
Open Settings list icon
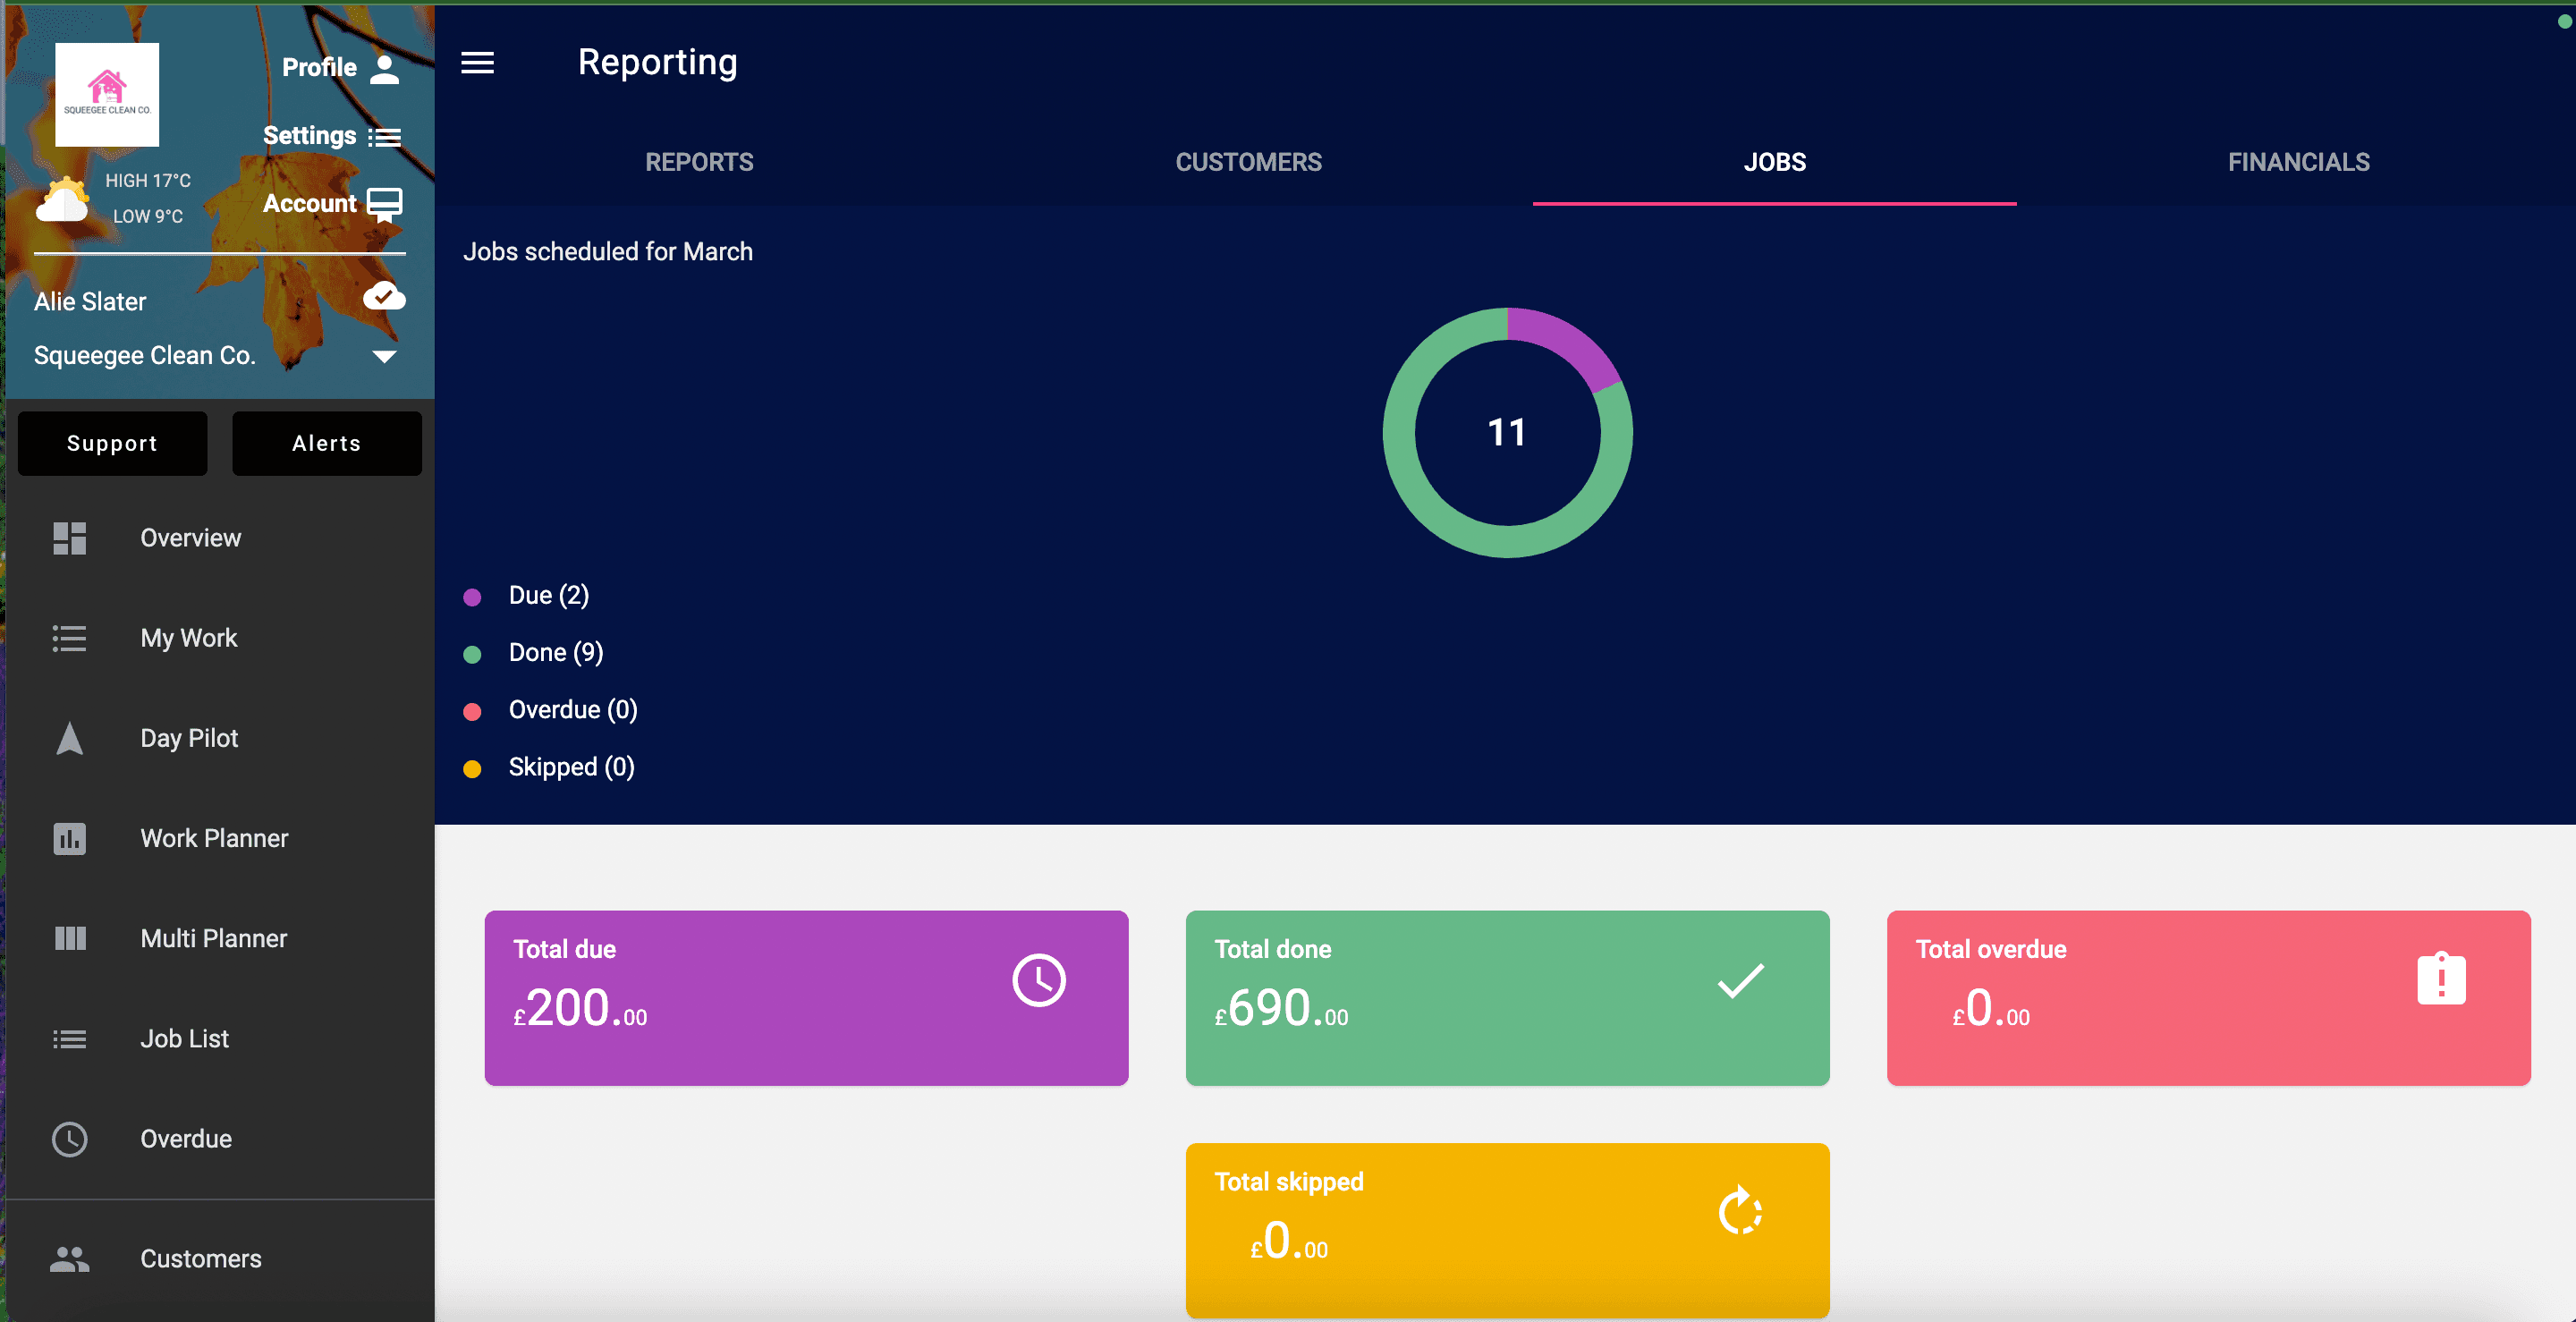point(385,137)
